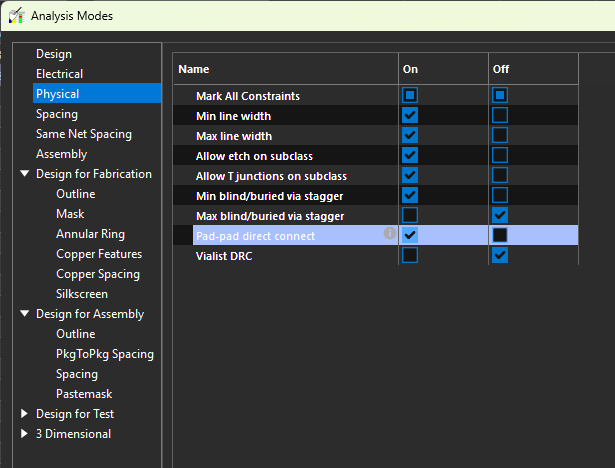Expand the 3 Dimensional tree node

pyautogui.click(x=25, y=434)
